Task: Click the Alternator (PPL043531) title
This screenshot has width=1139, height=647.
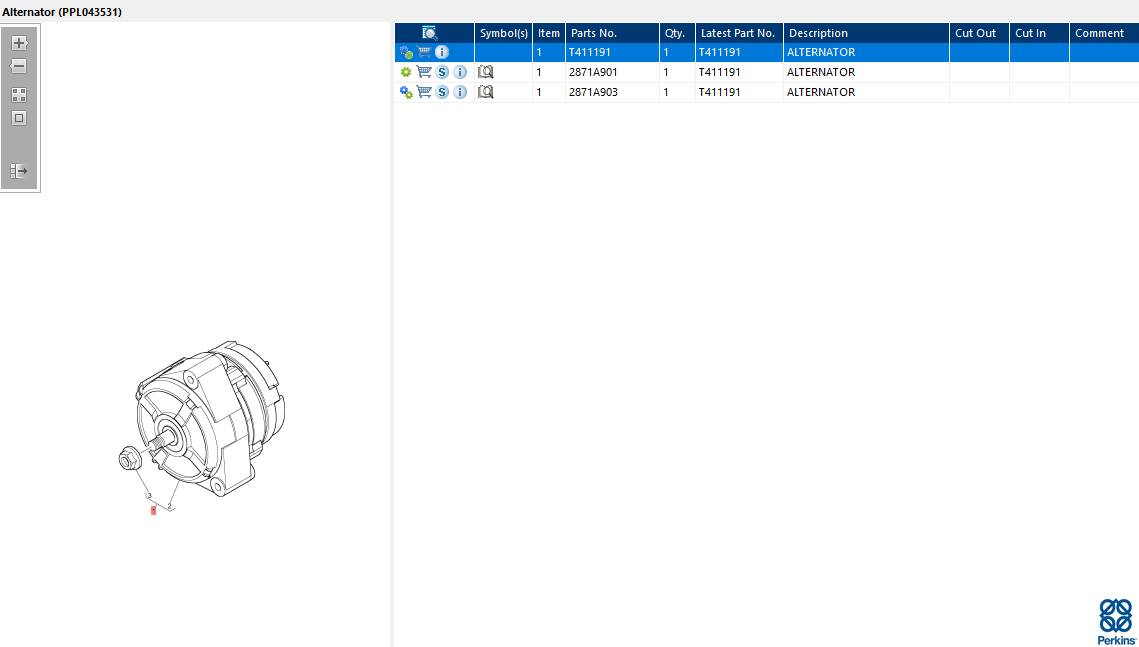Action: click(62, 12)
